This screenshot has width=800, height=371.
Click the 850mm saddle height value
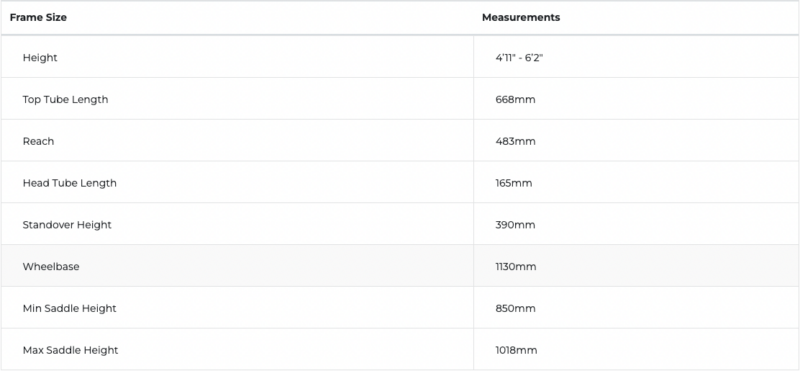click(515, 308)
